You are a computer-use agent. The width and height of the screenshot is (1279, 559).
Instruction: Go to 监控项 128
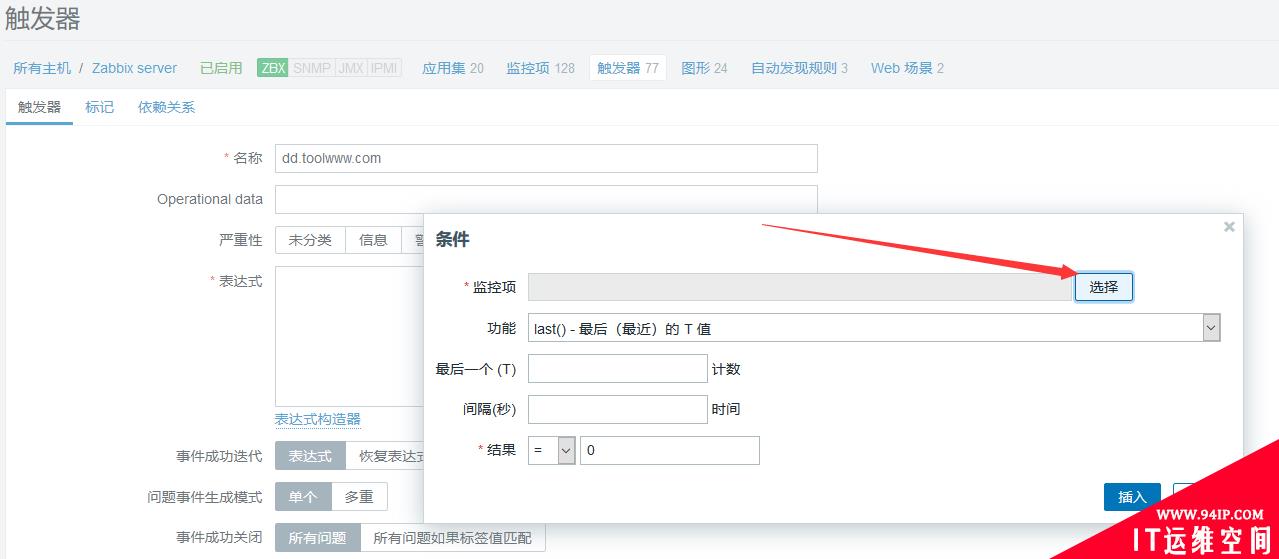(540, 68)
